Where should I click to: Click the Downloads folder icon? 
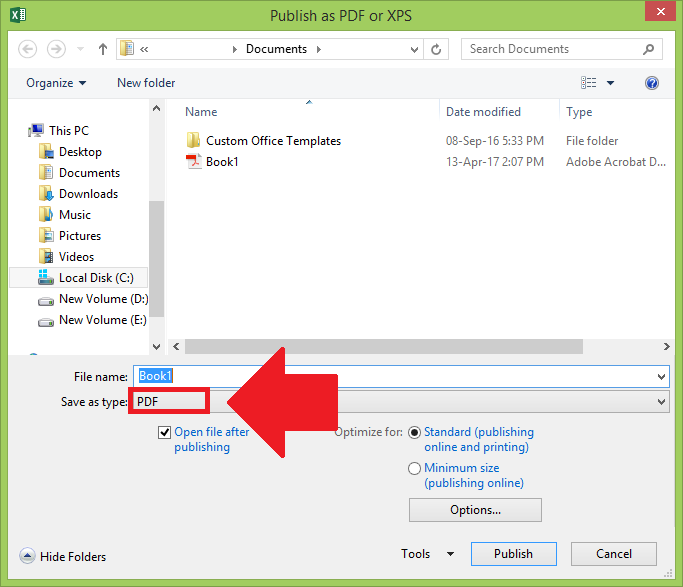[46, 194]
